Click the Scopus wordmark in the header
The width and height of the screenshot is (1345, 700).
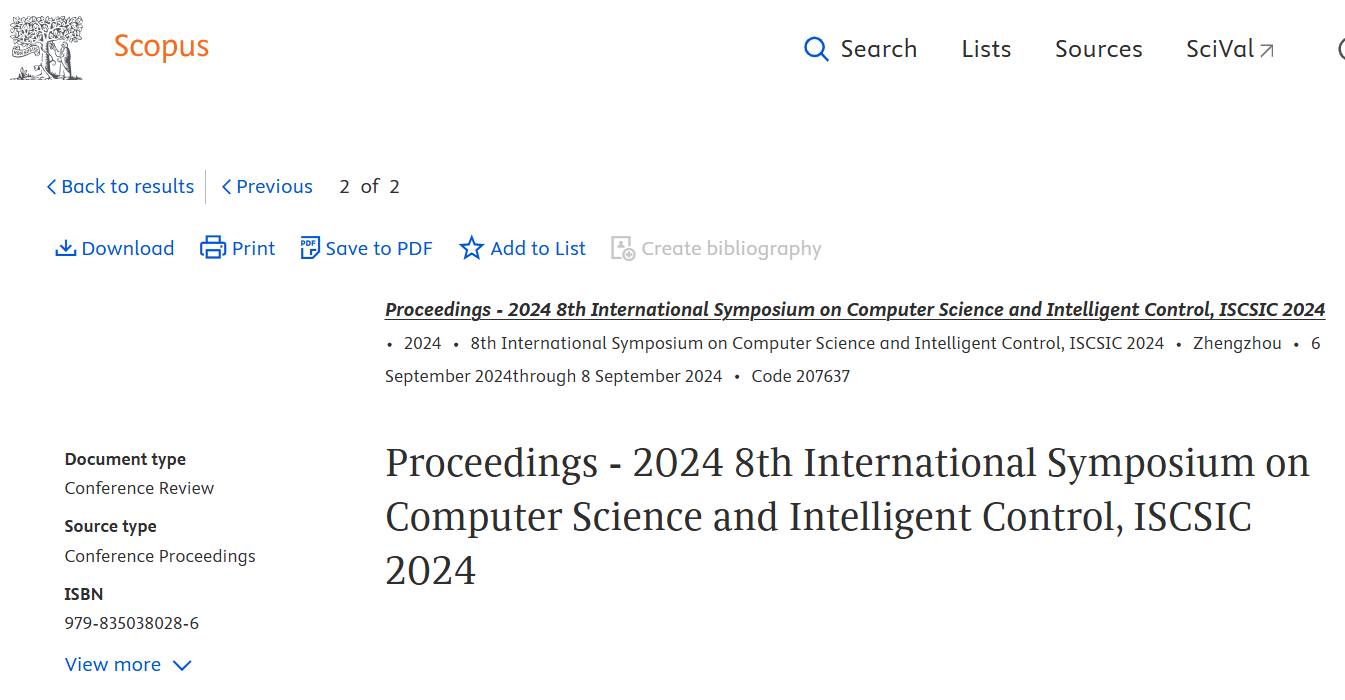pos(161,47)
